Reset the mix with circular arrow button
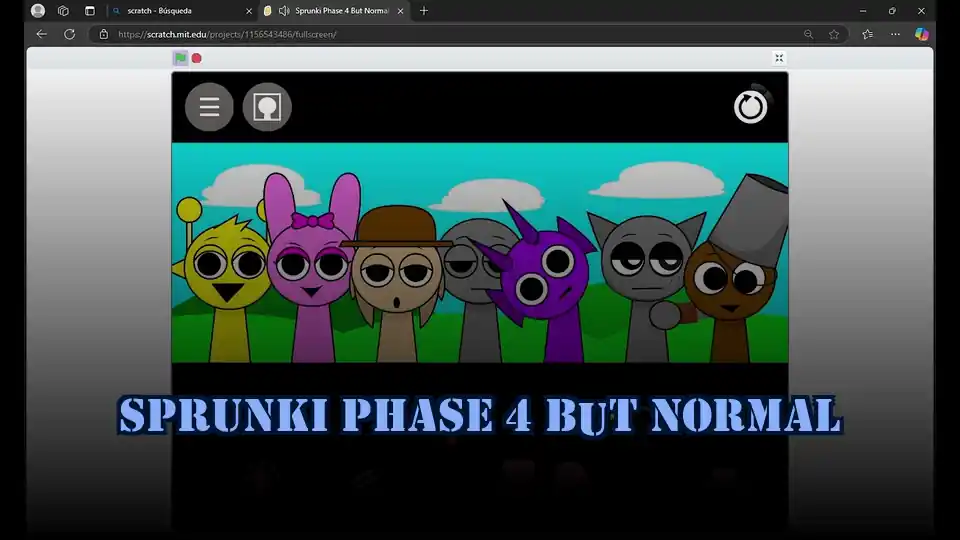This screenshot has width=960, height=540. 751,107
